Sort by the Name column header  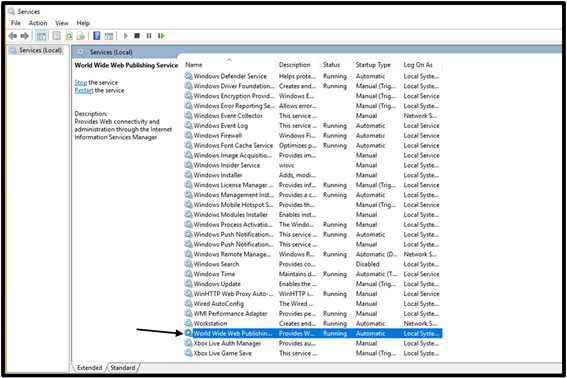229,65
